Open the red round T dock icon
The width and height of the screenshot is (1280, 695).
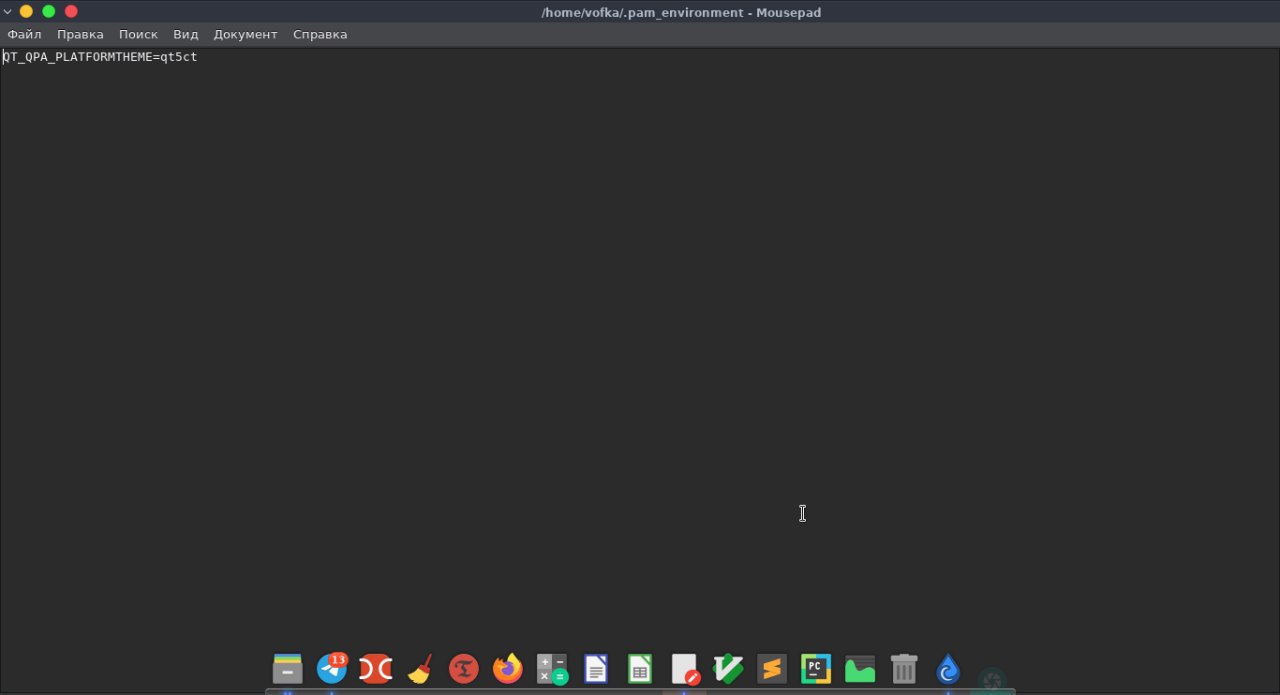(x=464, y=668)
